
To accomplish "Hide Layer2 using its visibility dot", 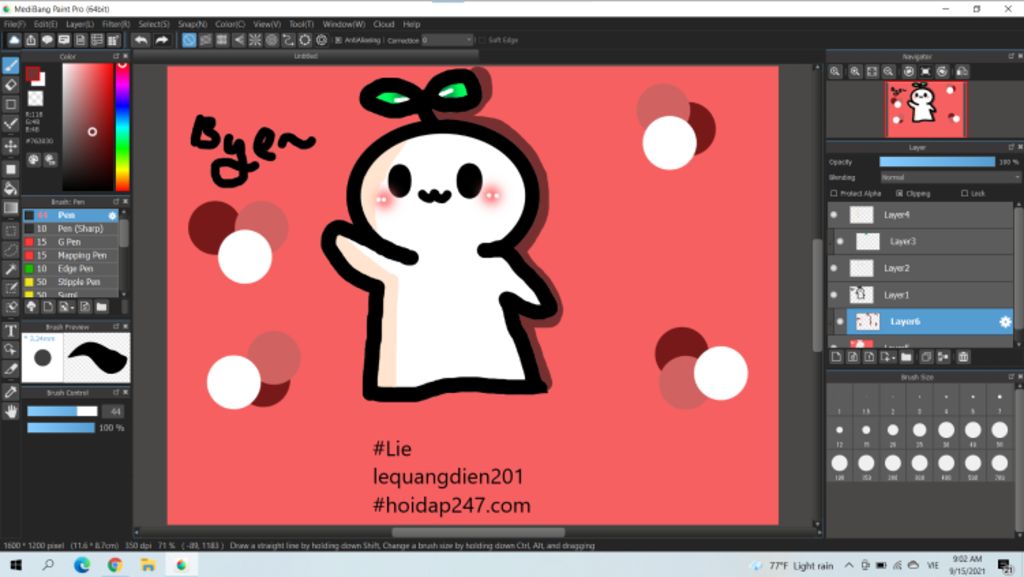I will [834, 268].
